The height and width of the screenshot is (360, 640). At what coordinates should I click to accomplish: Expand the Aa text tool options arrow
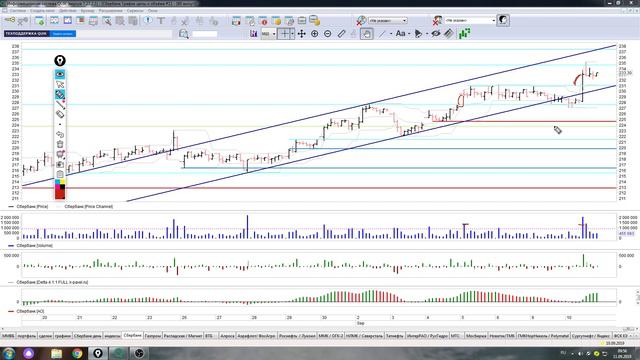[409, 34]
